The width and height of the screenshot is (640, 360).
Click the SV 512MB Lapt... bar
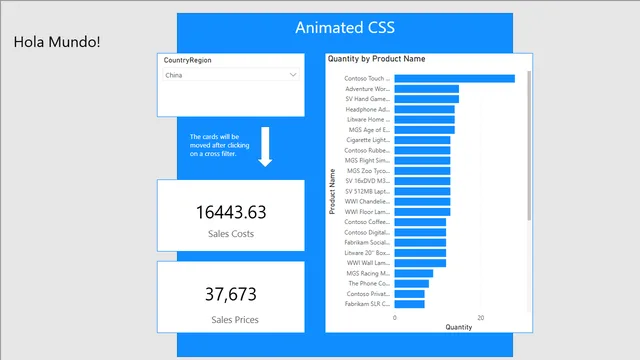coord(422,191)
